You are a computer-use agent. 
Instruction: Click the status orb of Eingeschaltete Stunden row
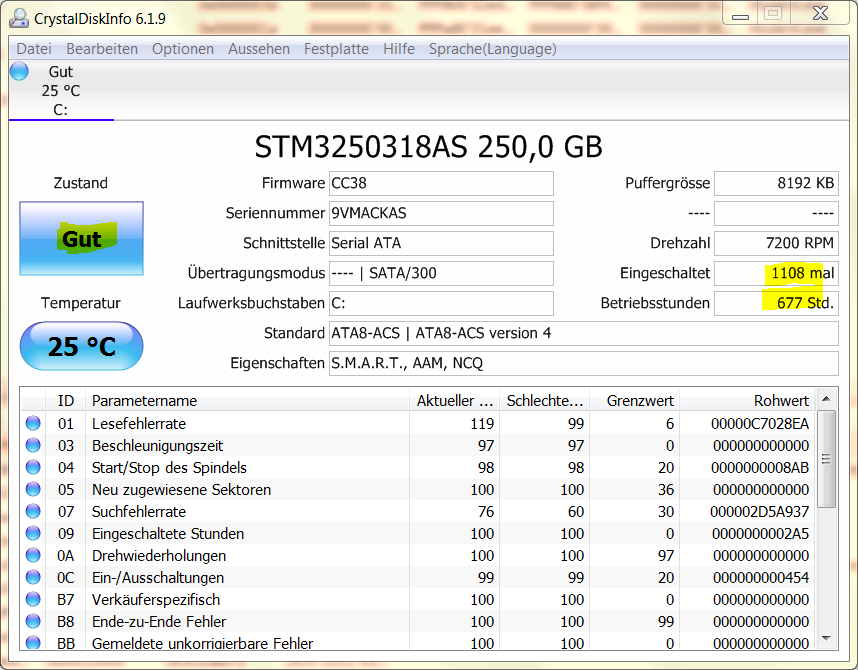[x=33, y=533]
